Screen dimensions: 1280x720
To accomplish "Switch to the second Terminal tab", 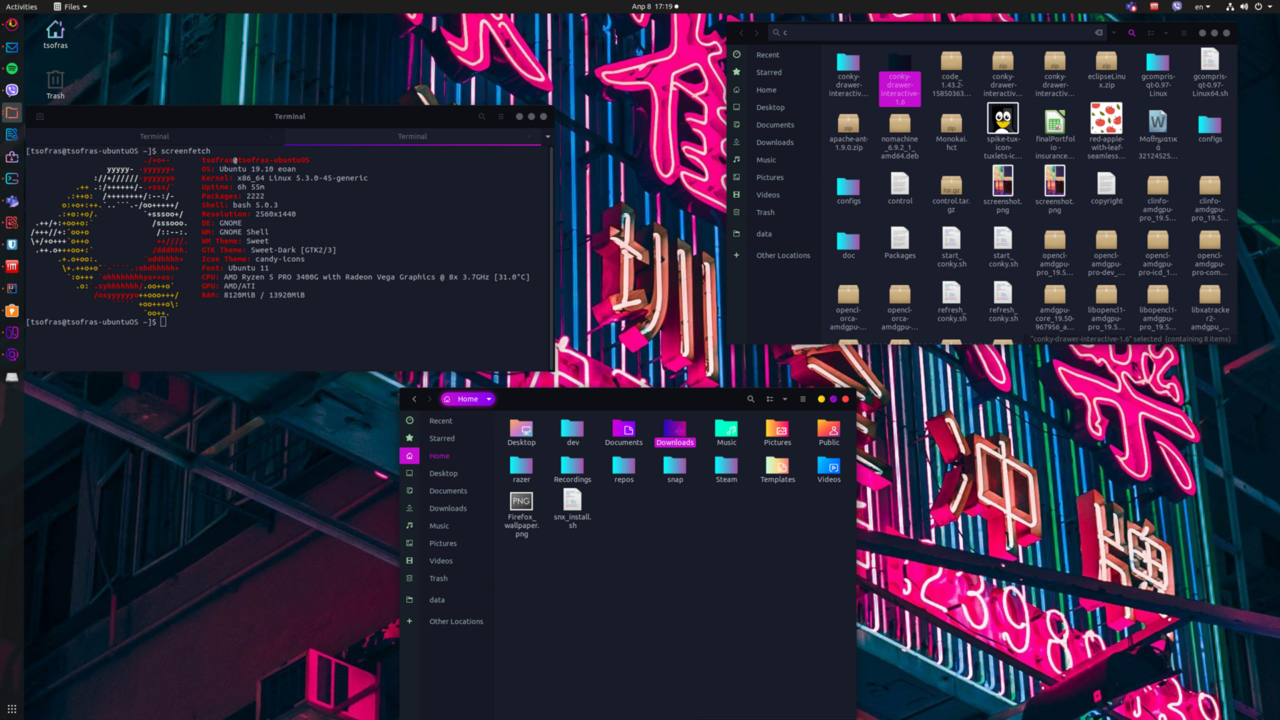I will click(x=412, y=136).
